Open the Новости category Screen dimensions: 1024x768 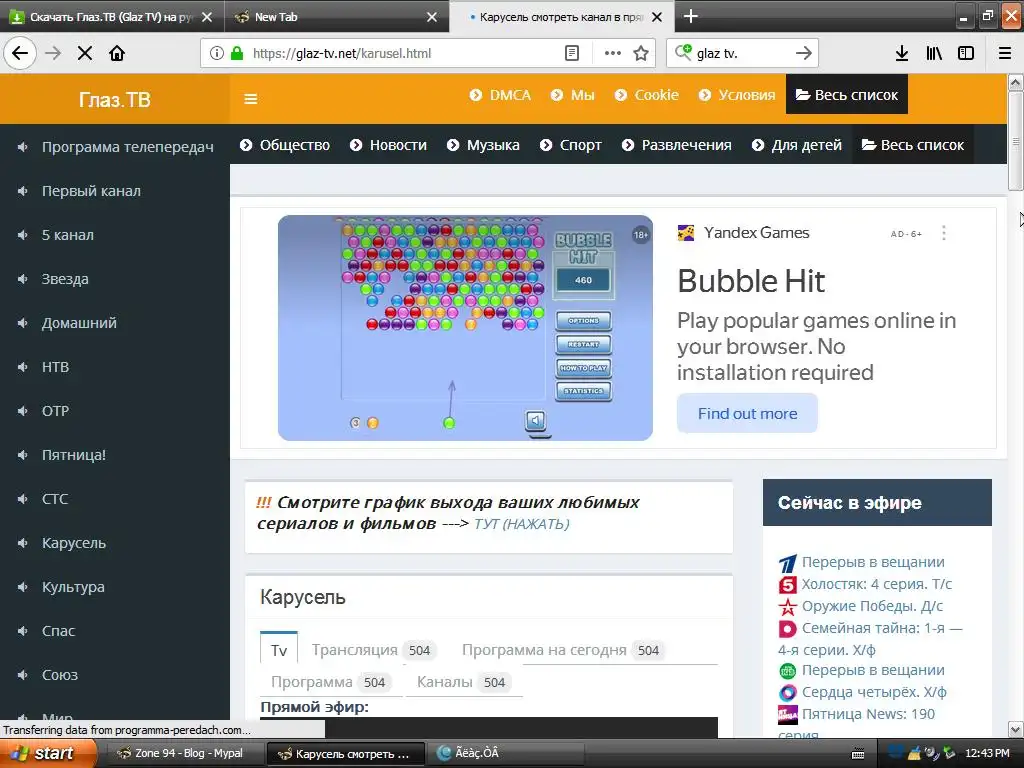[389, 145]
